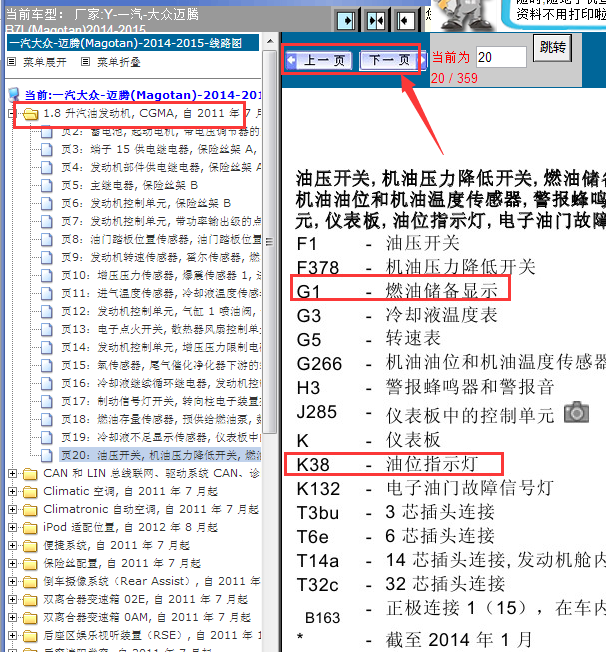
Task: Click the 菜单折叠 menu collapse icon
Action: (85, 62)
